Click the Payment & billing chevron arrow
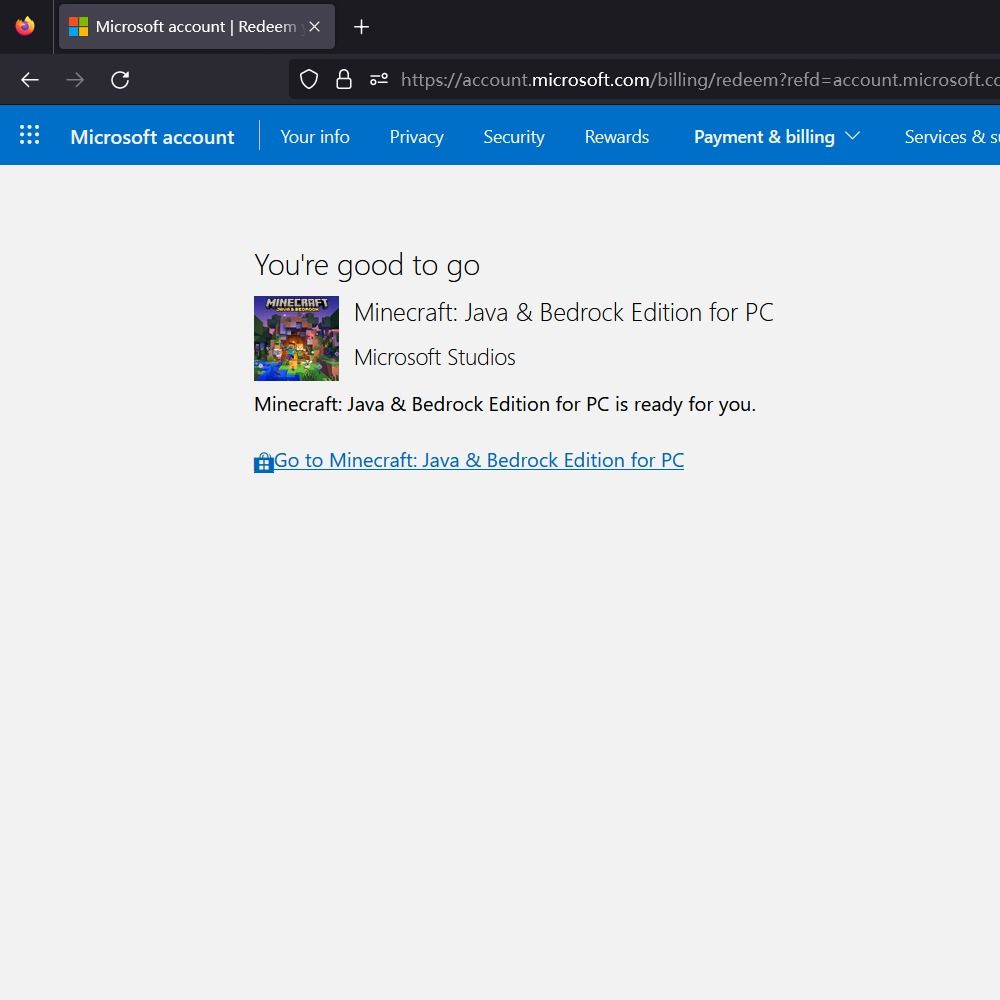This screenshot has width=1000, height=1000. click(x=853, y=136)
